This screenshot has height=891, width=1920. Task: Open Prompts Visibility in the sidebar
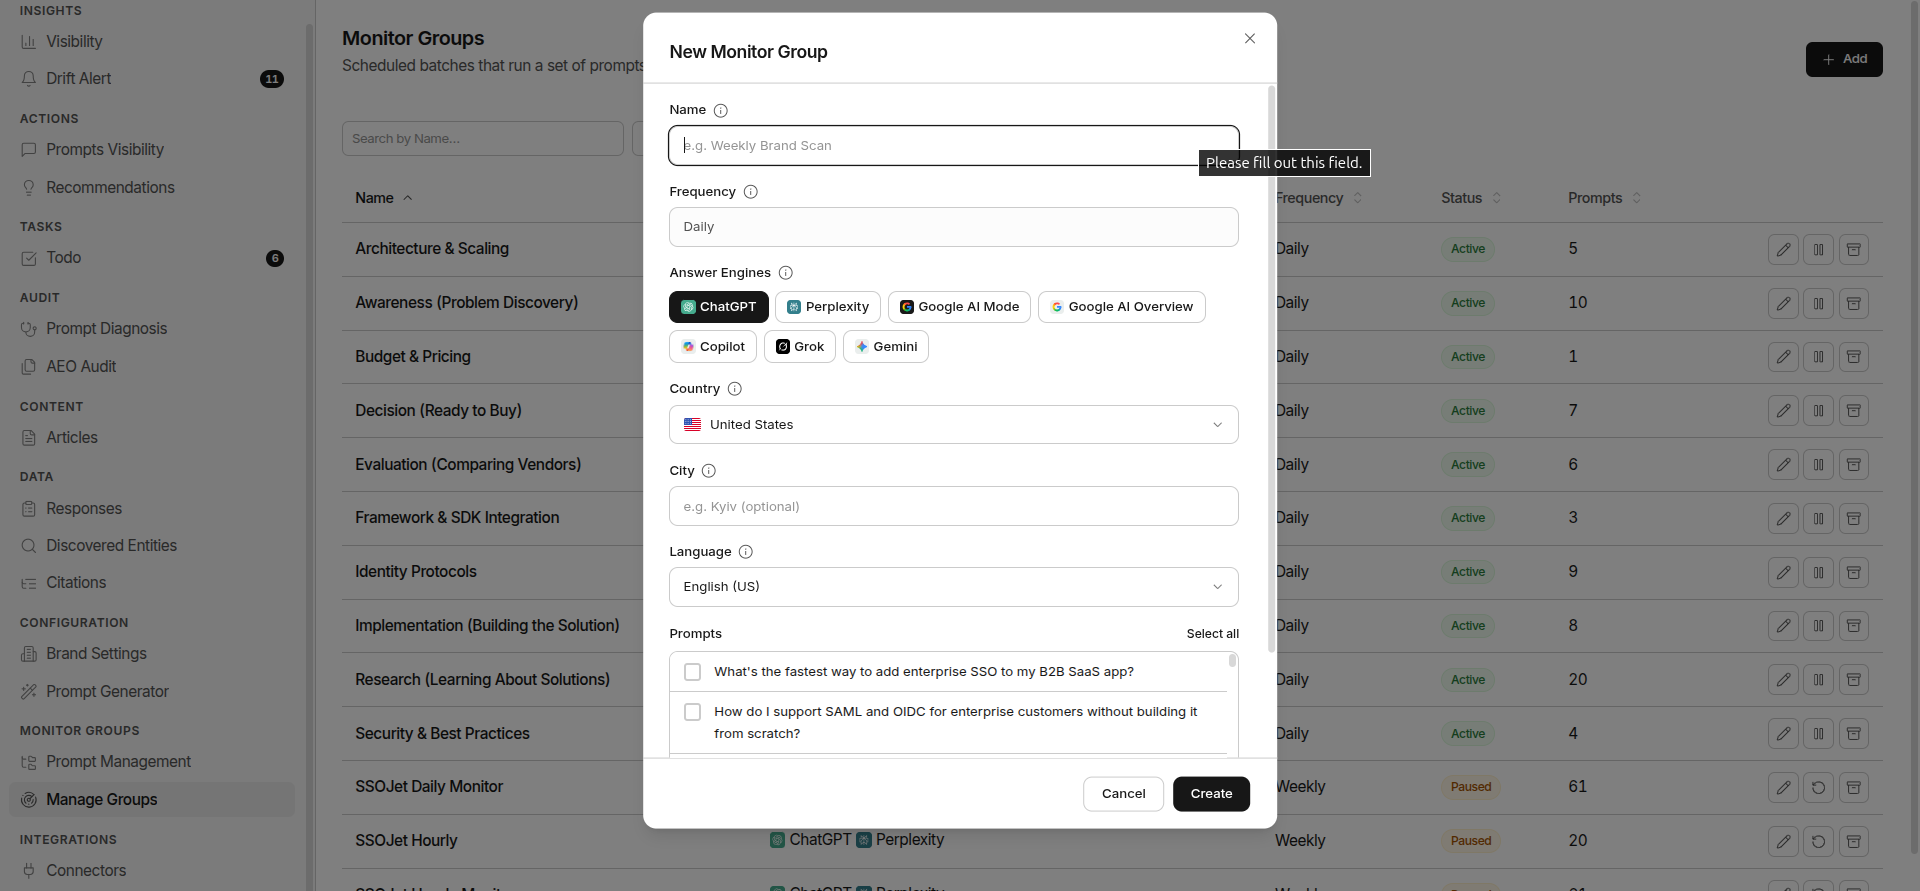105,150
